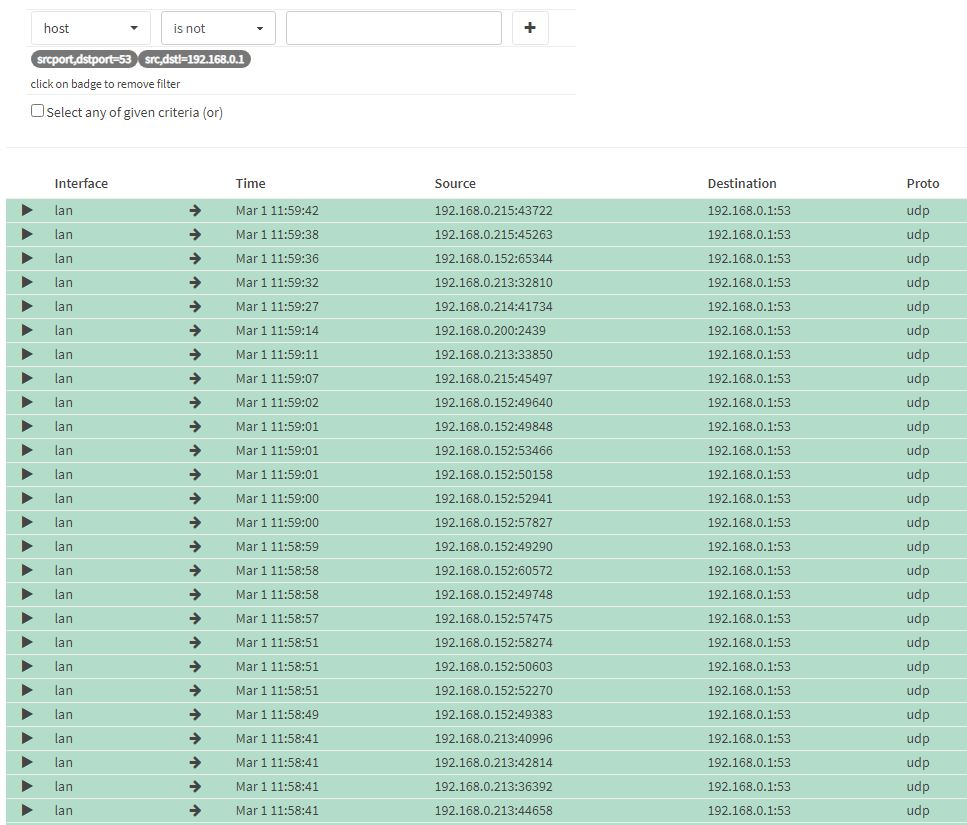Viewport: 967px width, 825px height.
Task: Click the empty filter value input field
Action: [393, 28]
